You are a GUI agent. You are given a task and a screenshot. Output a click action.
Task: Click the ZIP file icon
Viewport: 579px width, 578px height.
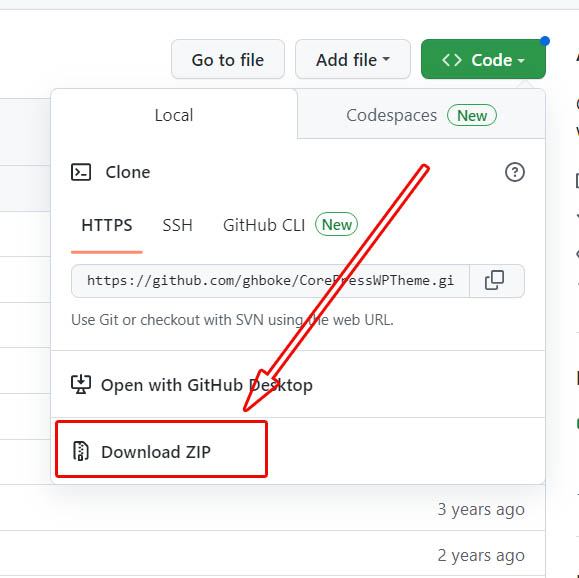[80, 451]
